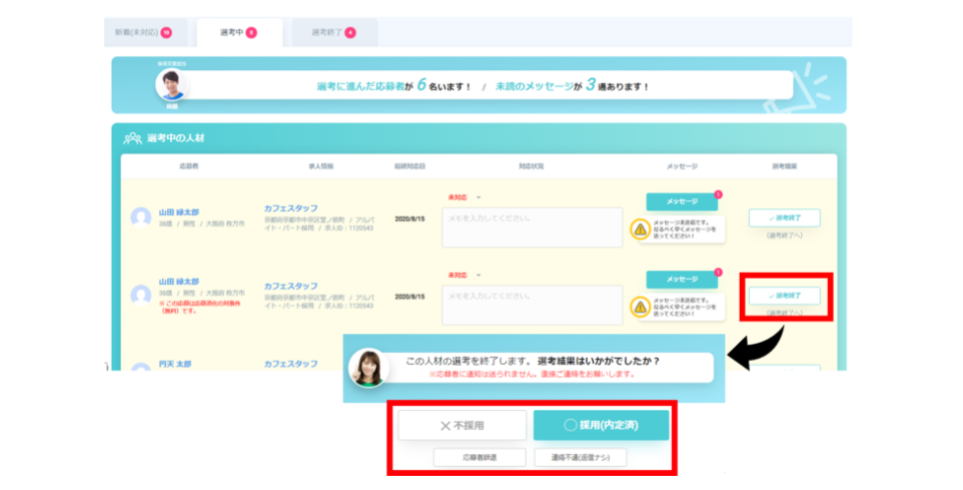
Task: Expand 未対応 status dropdown in row without red notice
Action: (465, 198)
